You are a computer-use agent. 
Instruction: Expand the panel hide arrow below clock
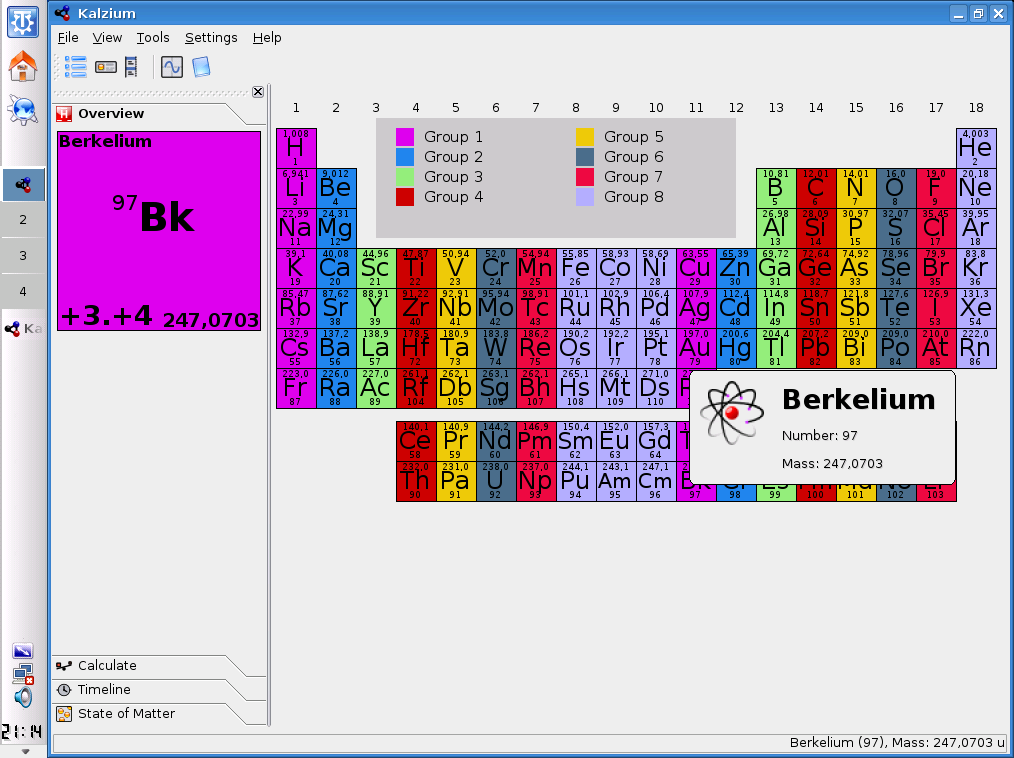(25, 752)
